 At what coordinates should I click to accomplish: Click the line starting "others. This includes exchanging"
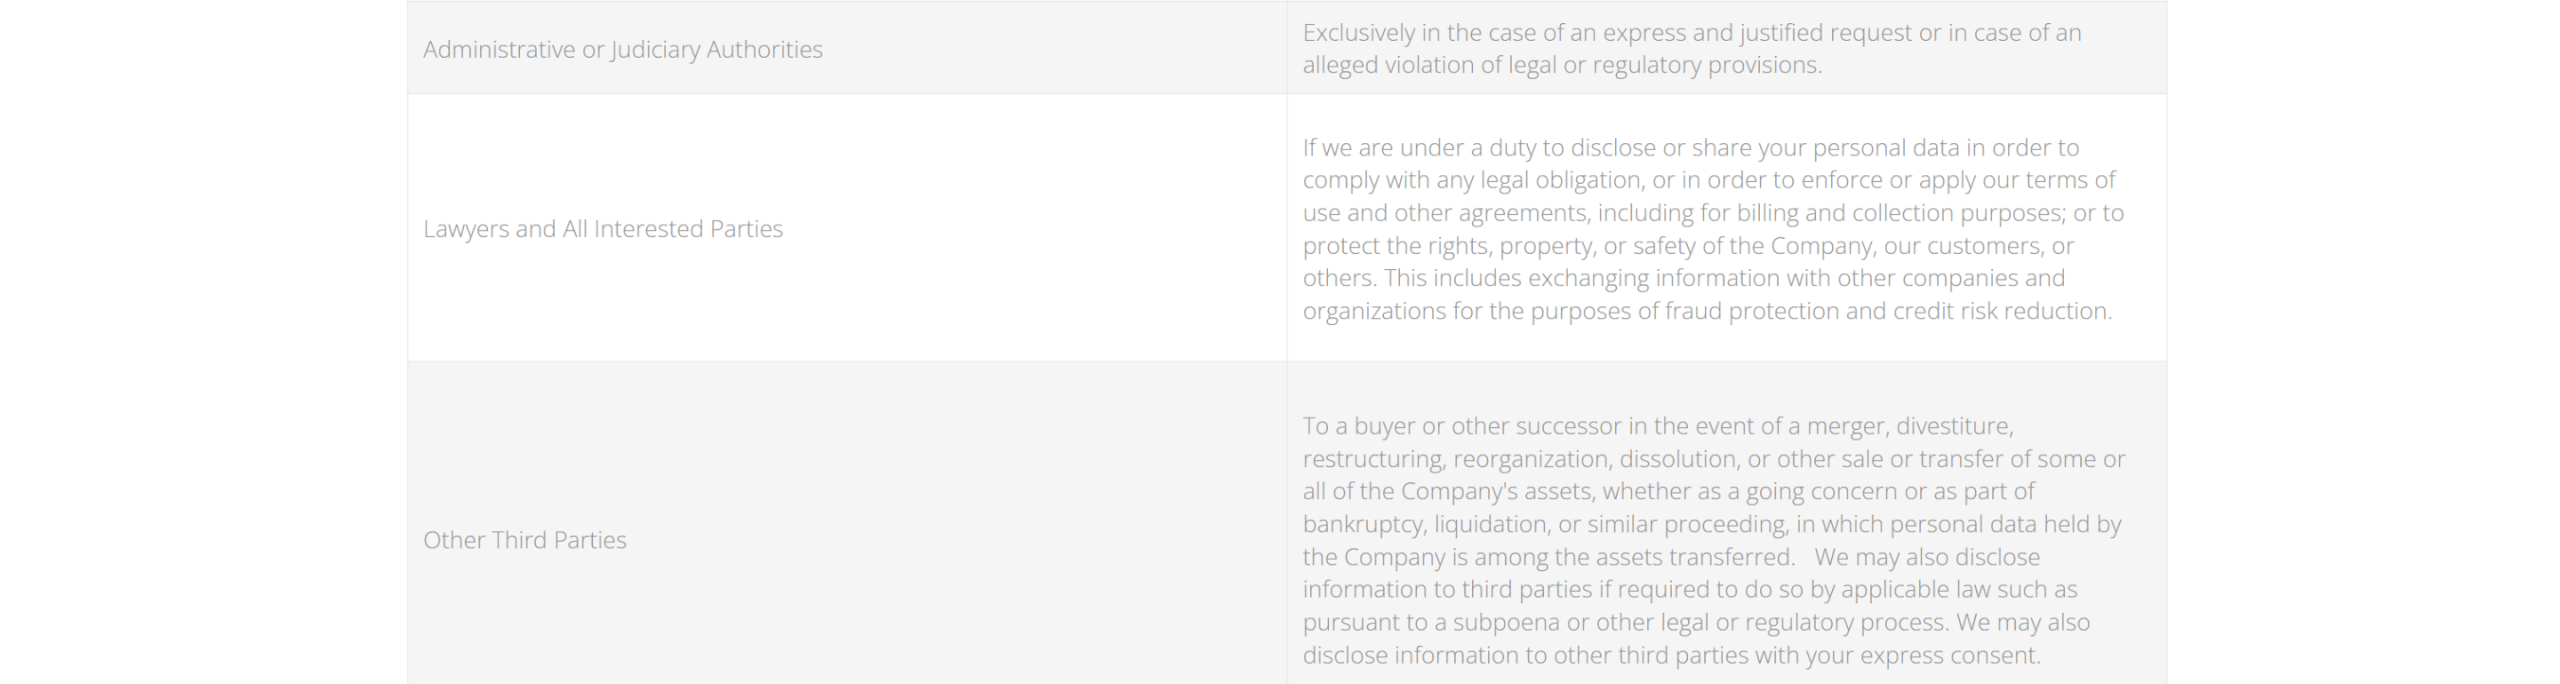(1683, 278)
